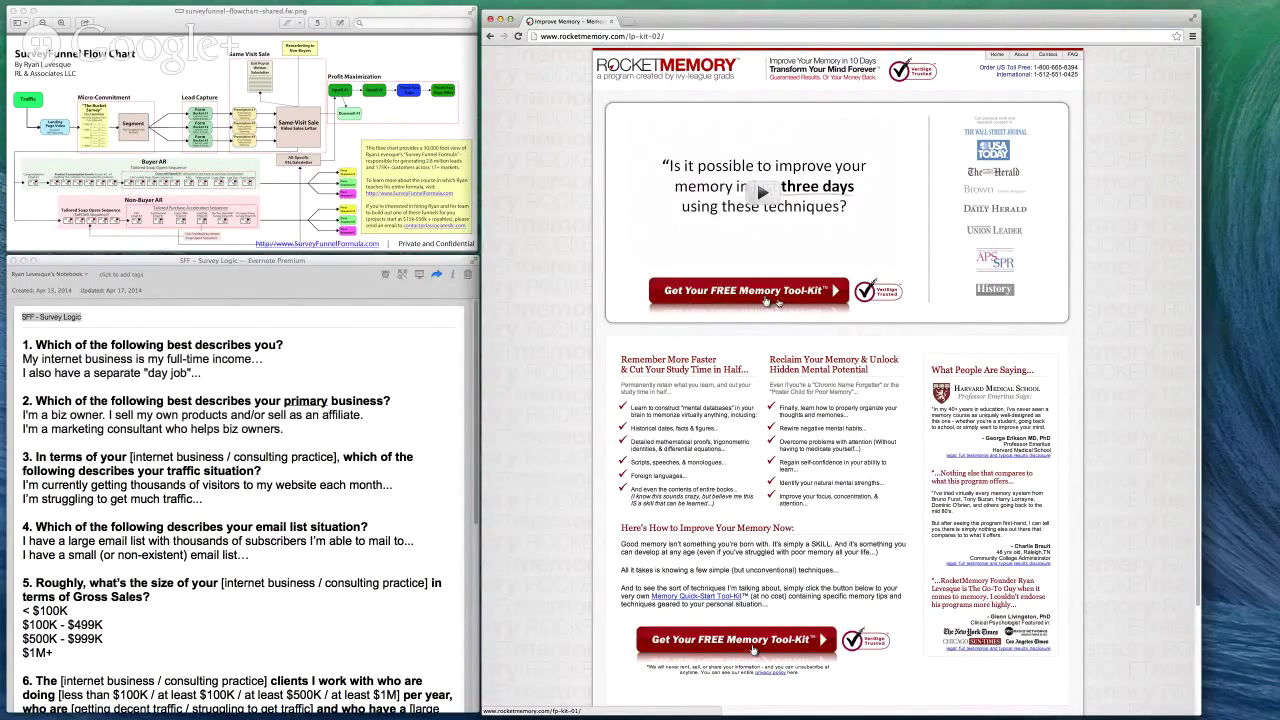The image size is (1280, 720).
Task: Enter Chrome fullscreen via the top-right arrows
Action: point(1193,17)
